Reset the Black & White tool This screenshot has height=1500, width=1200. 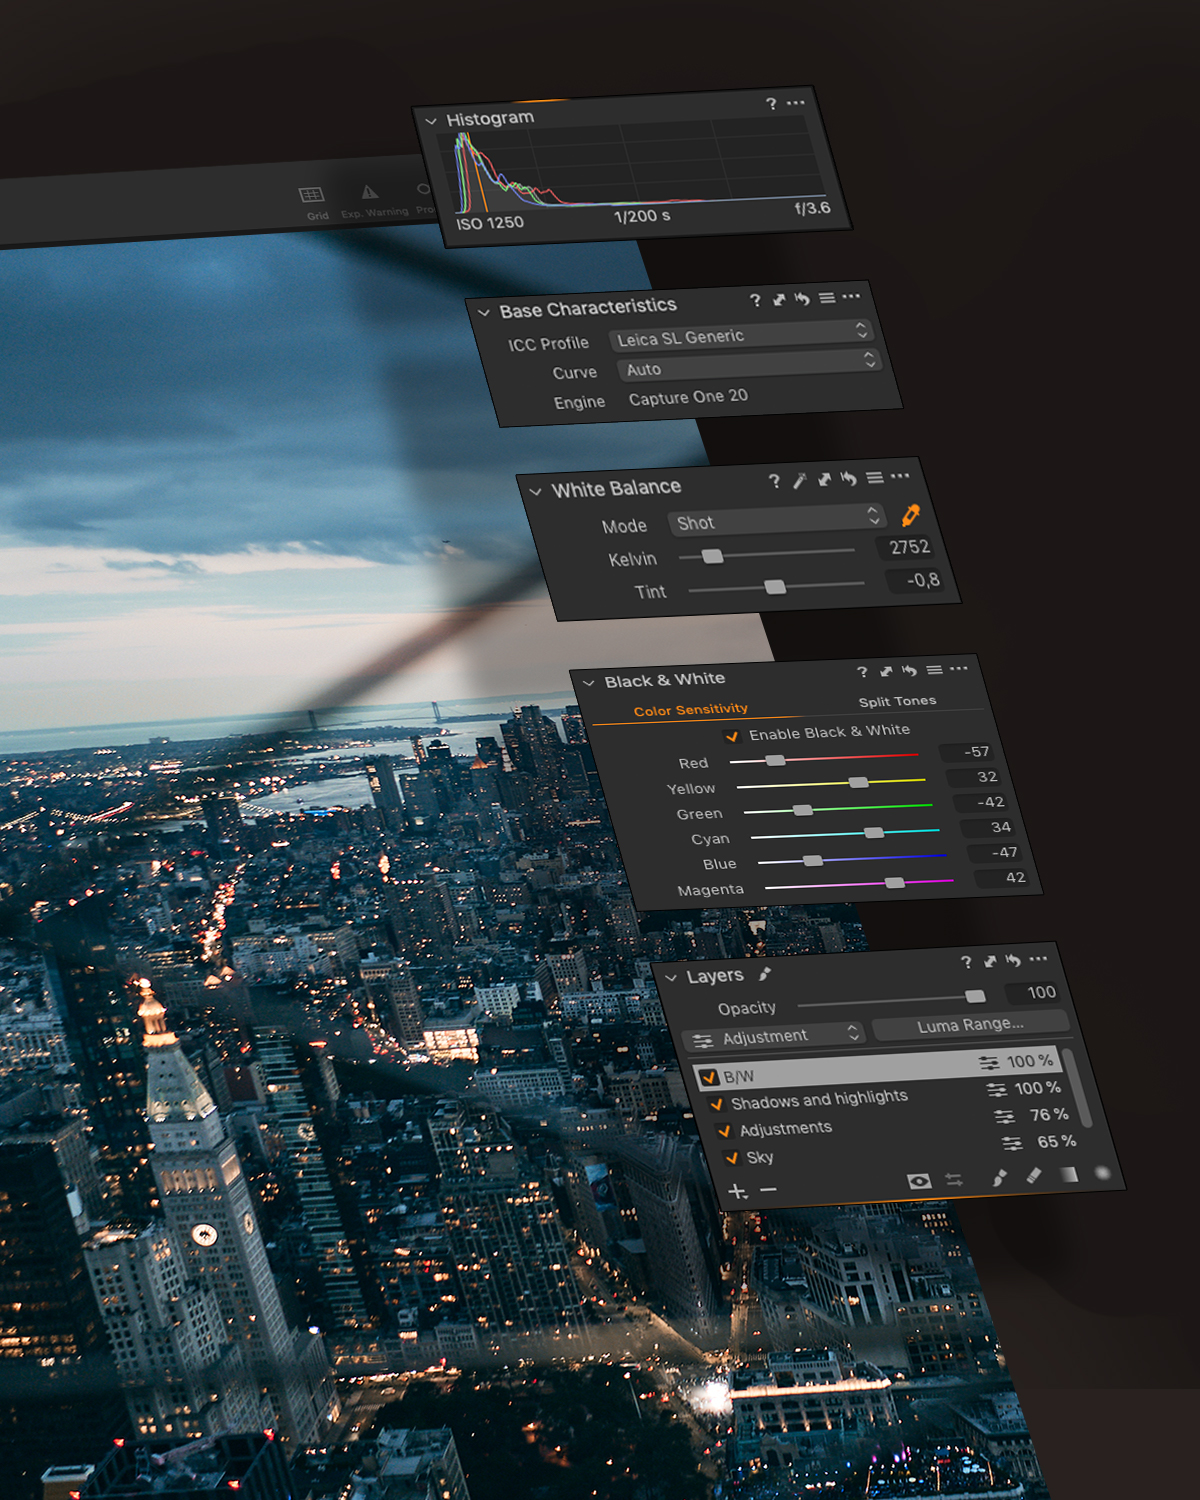(909, 670)
